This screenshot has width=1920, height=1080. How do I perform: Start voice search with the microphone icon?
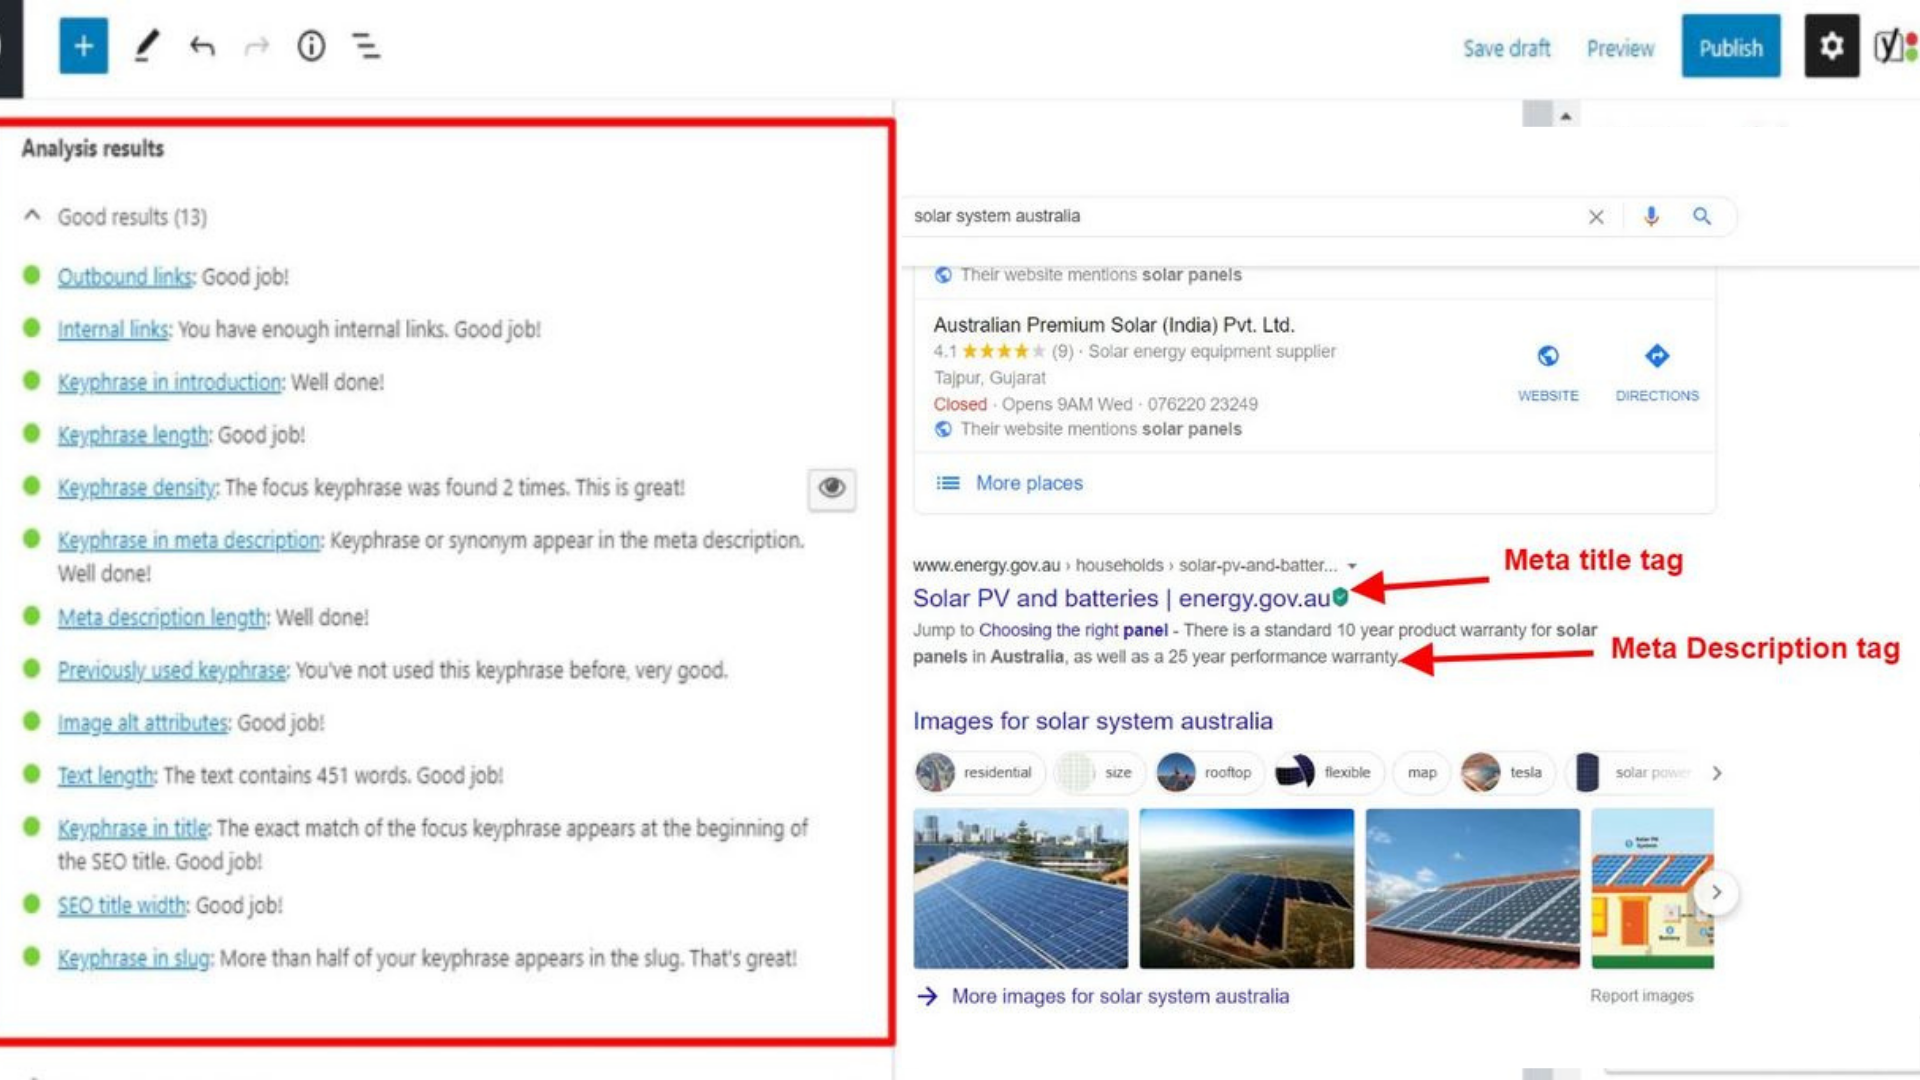[x=1651, y=216]
